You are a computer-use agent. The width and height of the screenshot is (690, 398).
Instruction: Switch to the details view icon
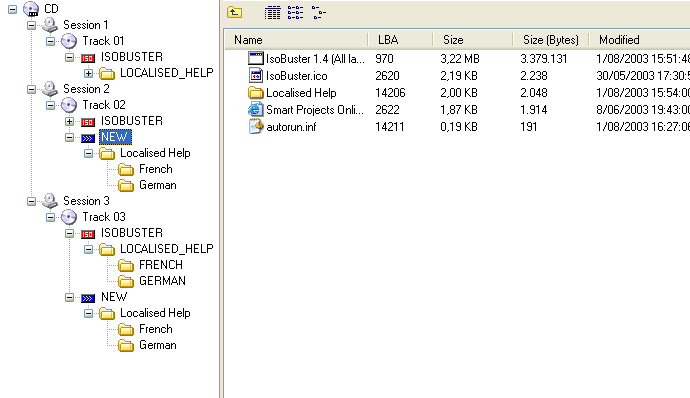tap(272, 13)
